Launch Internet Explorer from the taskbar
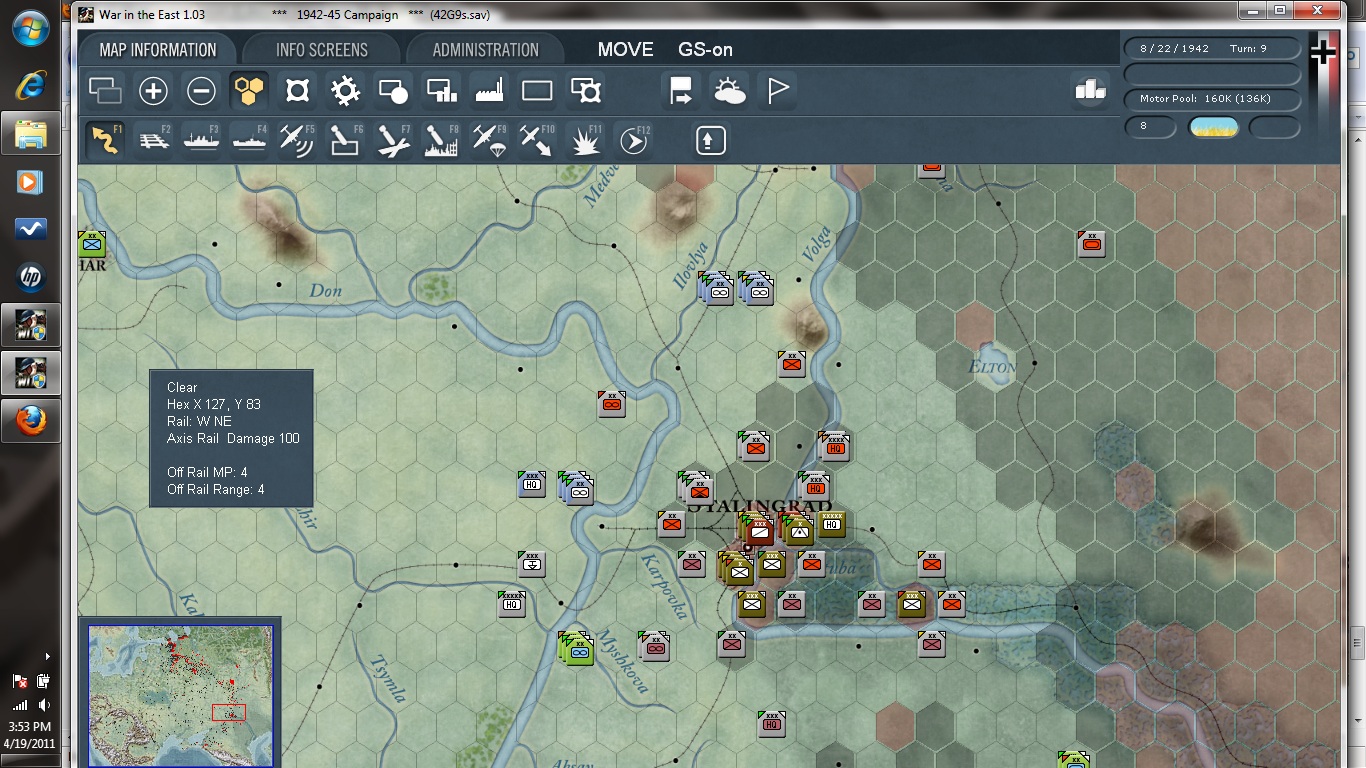Screen dimensions: 1366x768 pos(31,85)
